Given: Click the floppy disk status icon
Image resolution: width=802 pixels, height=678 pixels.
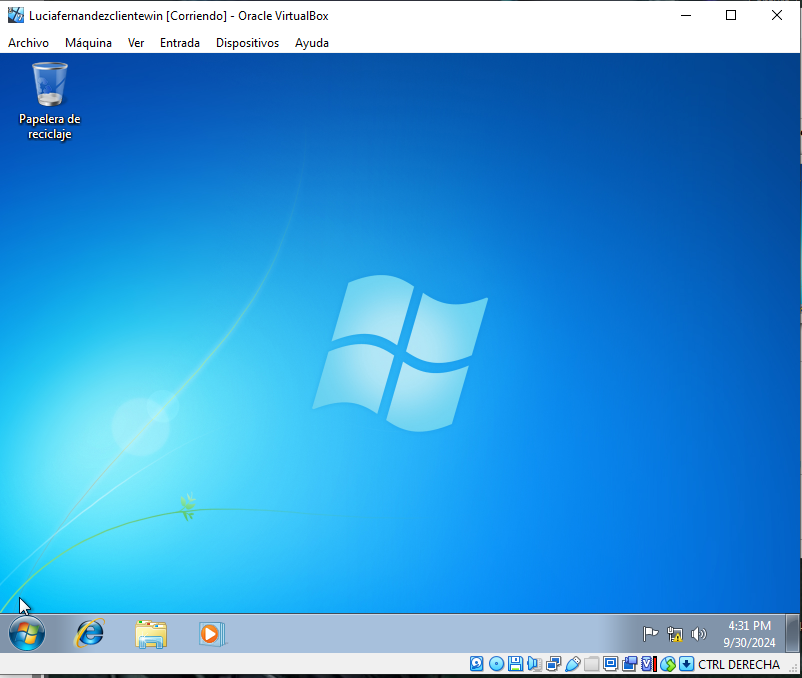Looking at the screenshot, I should coord(515,664).
